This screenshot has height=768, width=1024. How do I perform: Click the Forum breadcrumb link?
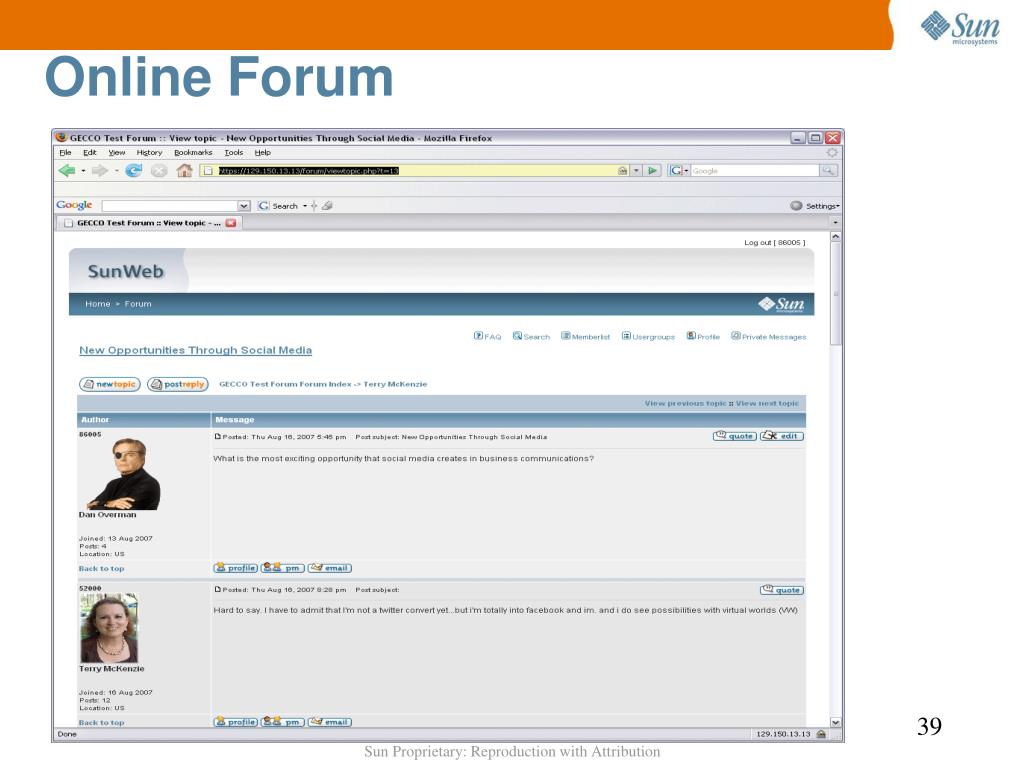[x=138, y=304]
